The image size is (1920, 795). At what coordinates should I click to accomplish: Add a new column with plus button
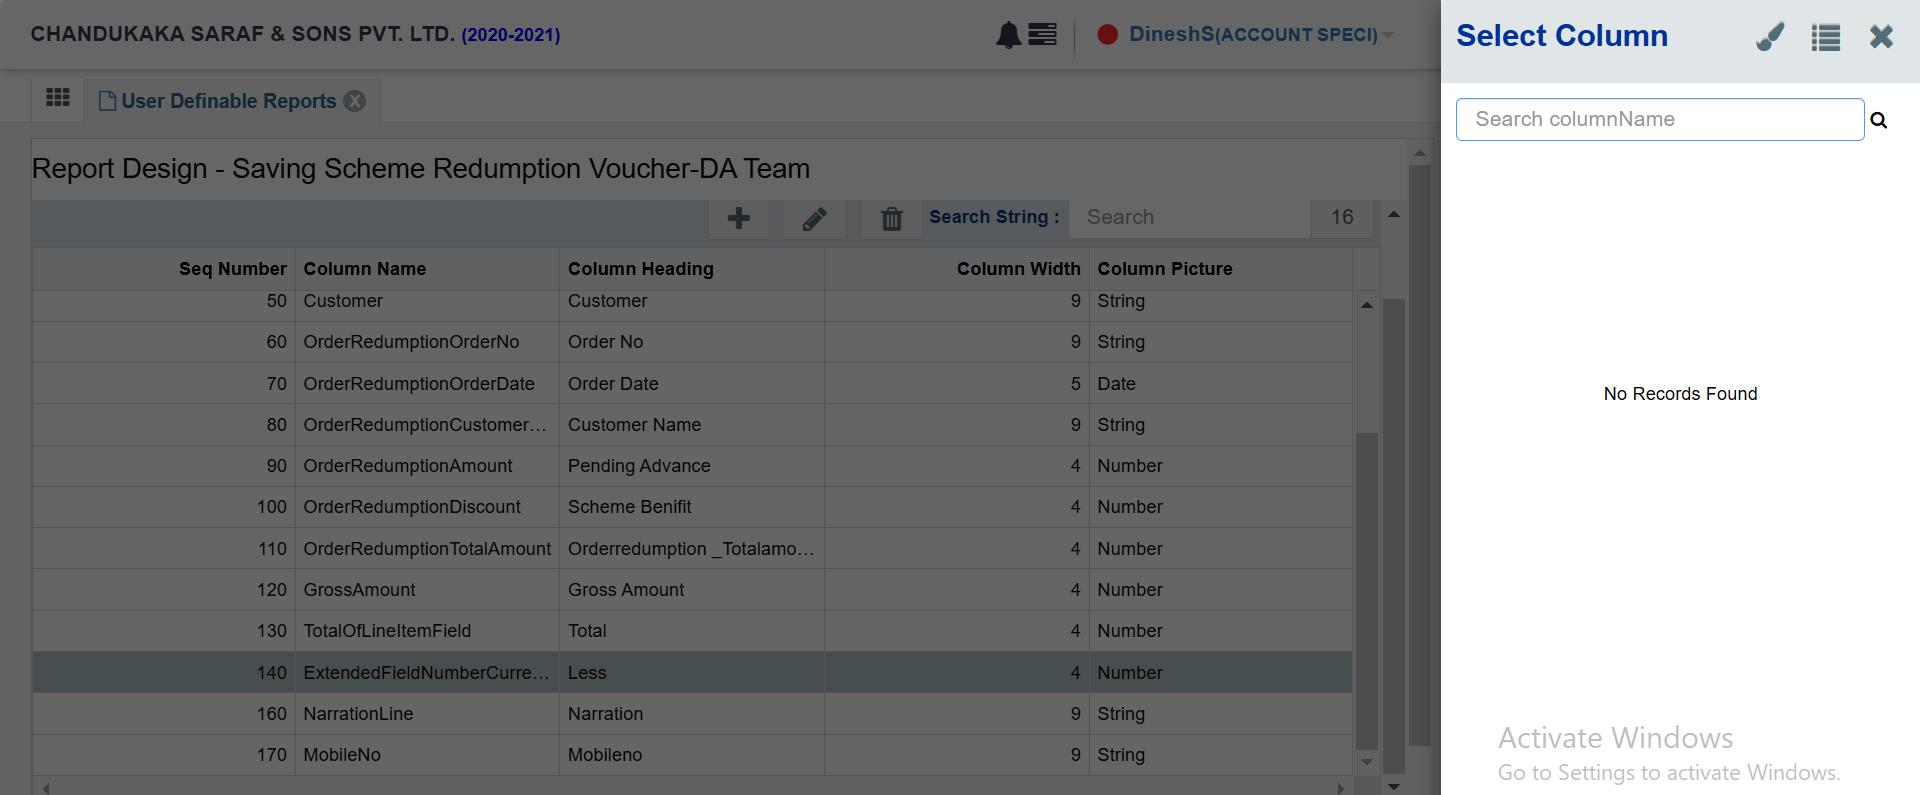(739, 218)
